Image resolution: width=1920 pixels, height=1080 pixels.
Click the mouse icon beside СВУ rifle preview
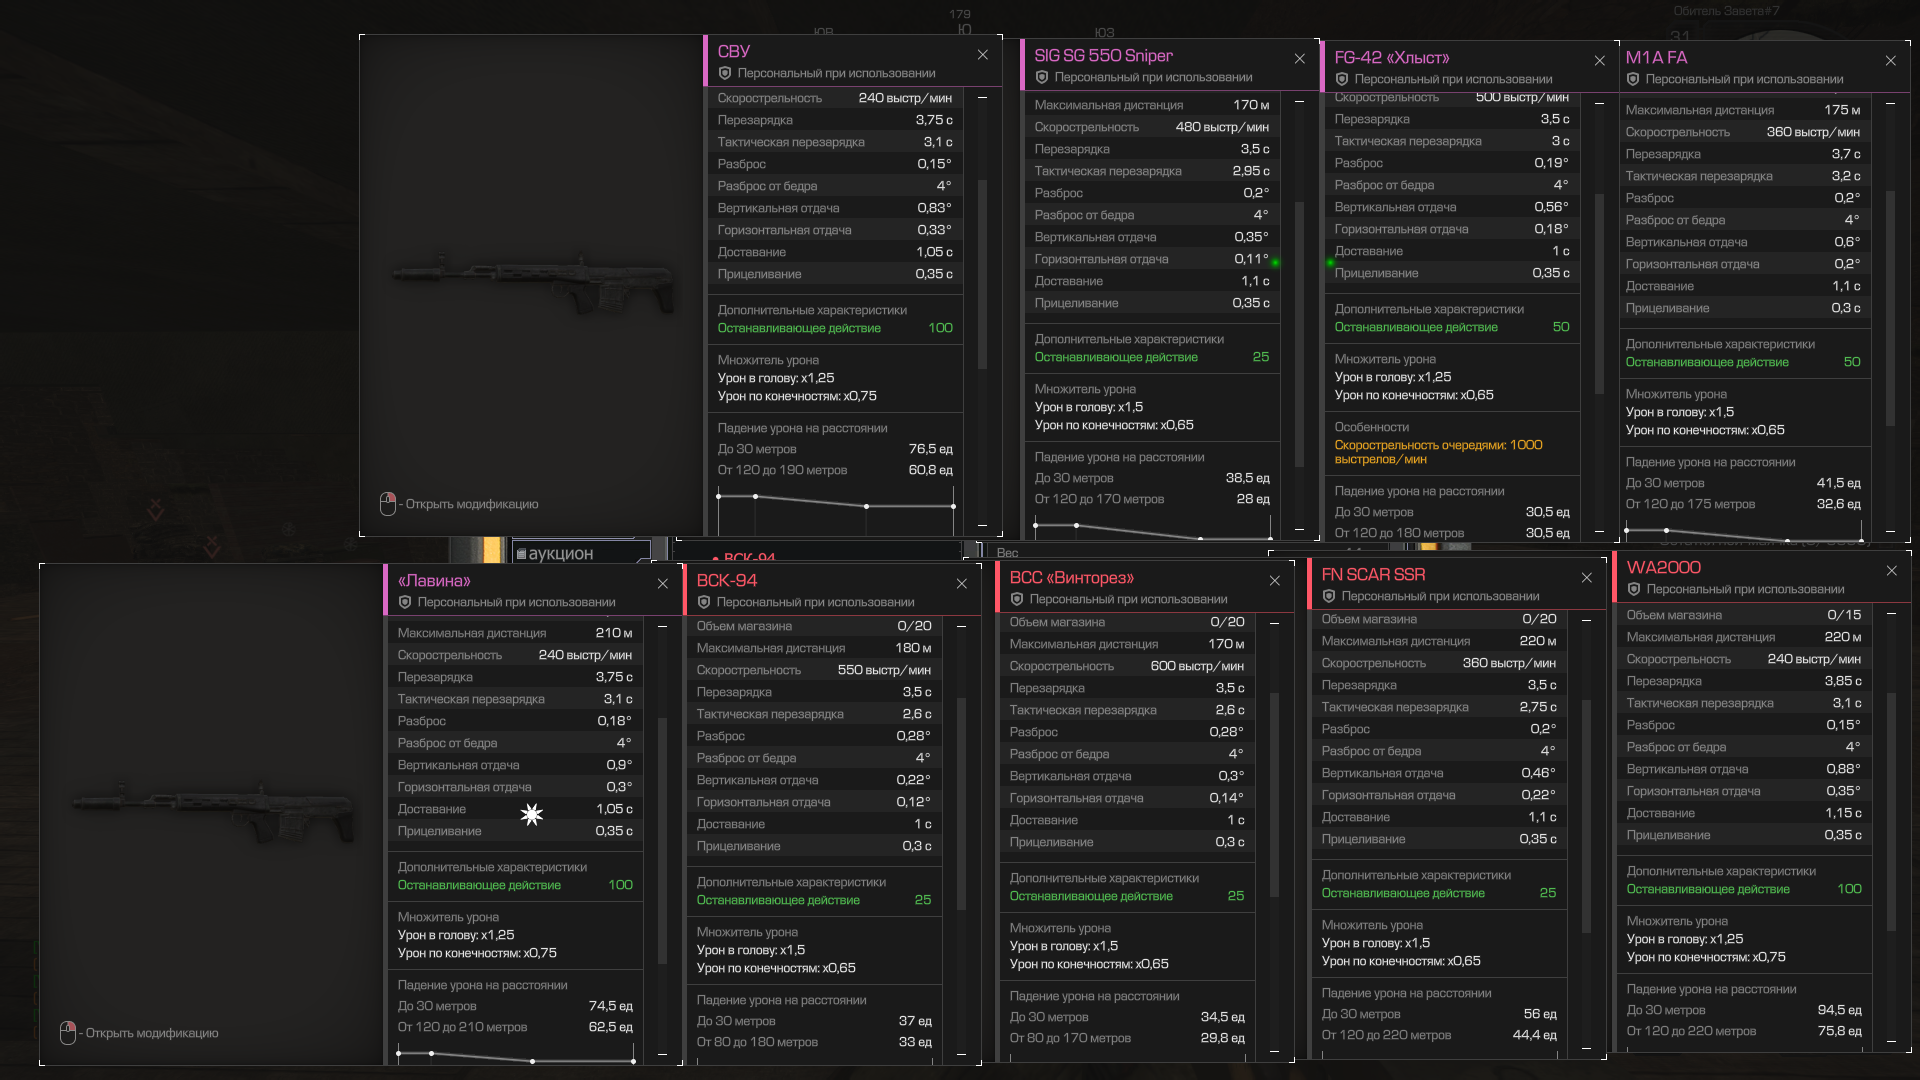point(388,504)
